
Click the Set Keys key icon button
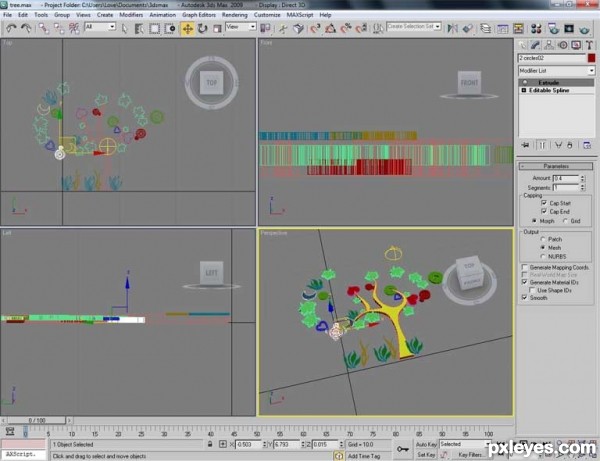403,449
